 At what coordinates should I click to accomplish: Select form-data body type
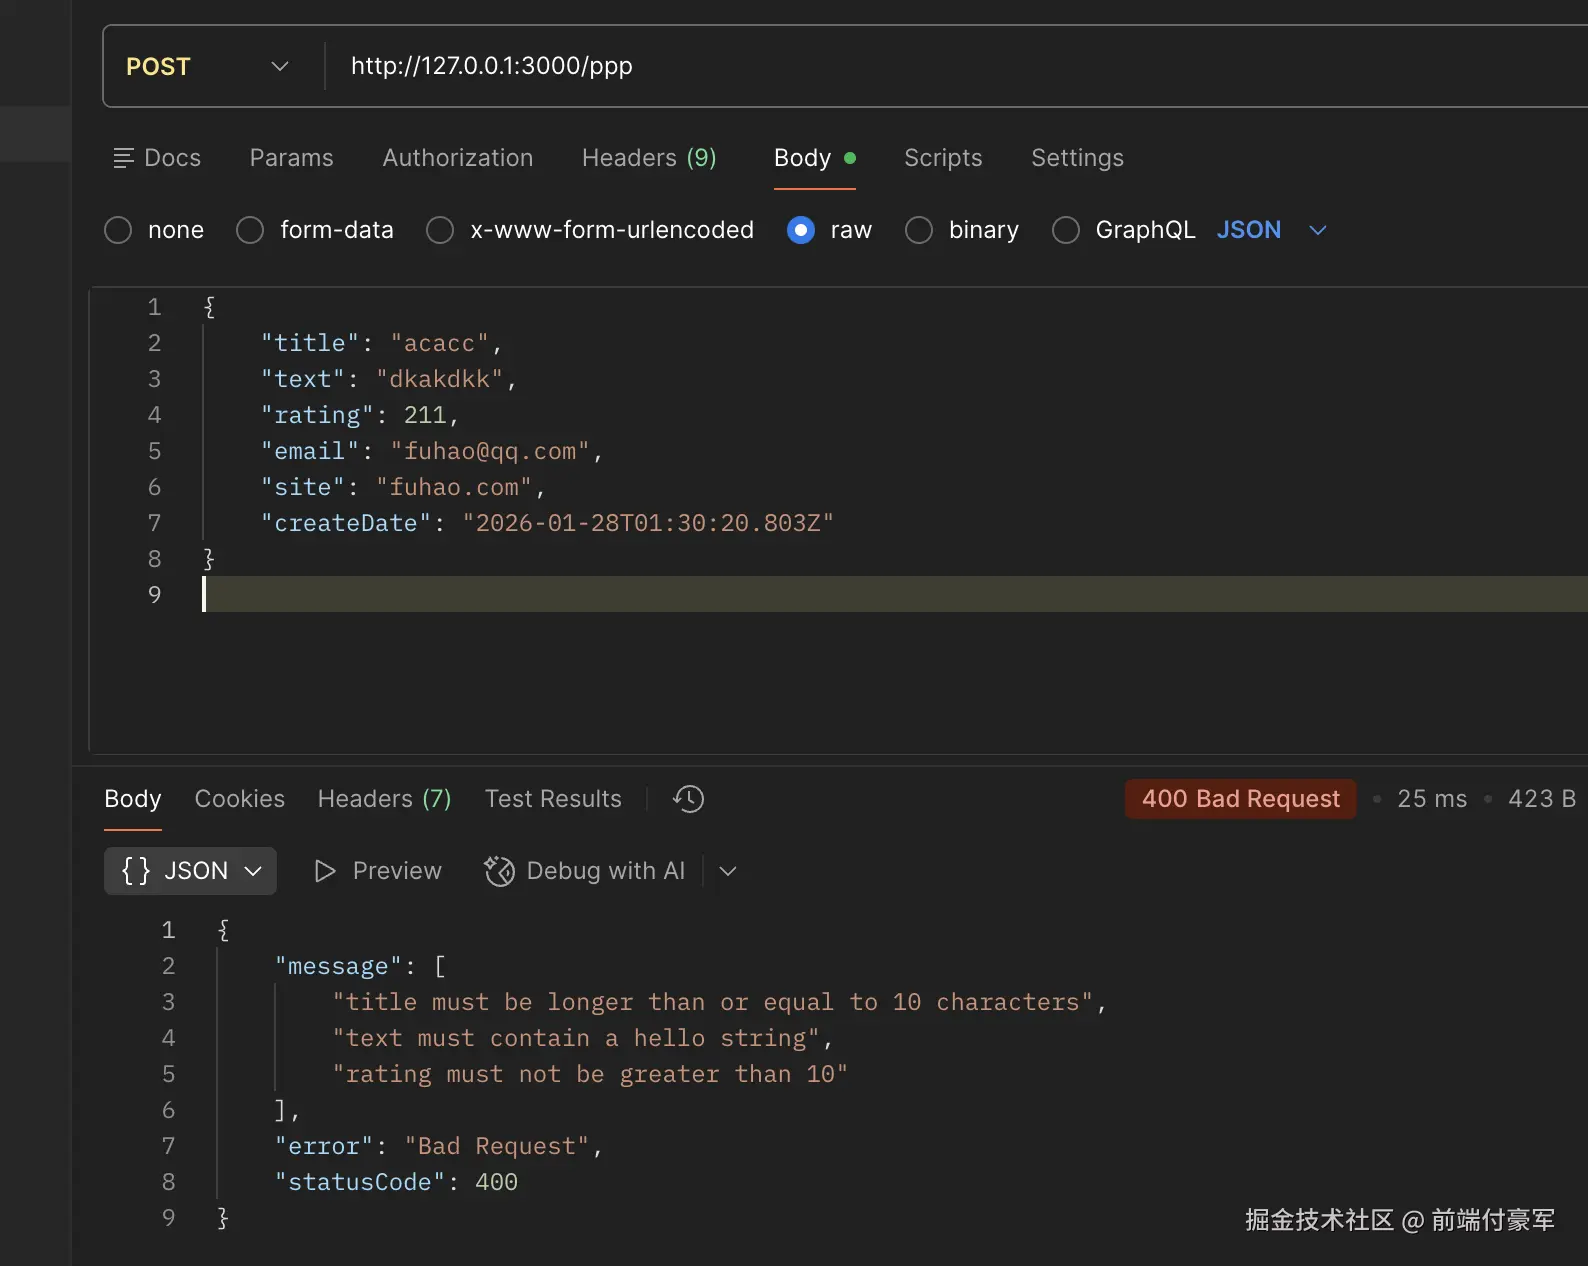point(250,230)
